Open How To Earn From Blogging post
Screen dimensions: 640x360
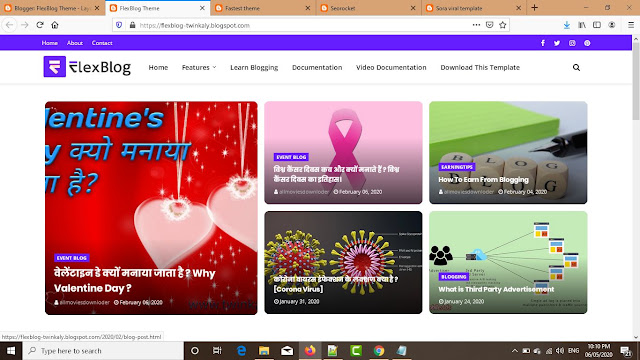483,180
